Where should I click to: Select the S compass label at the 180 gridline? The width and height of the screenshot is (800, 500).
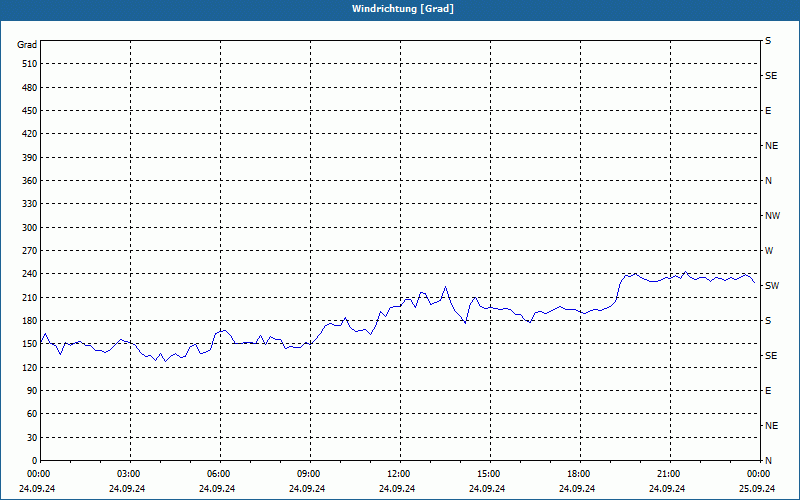click(768, 321)
